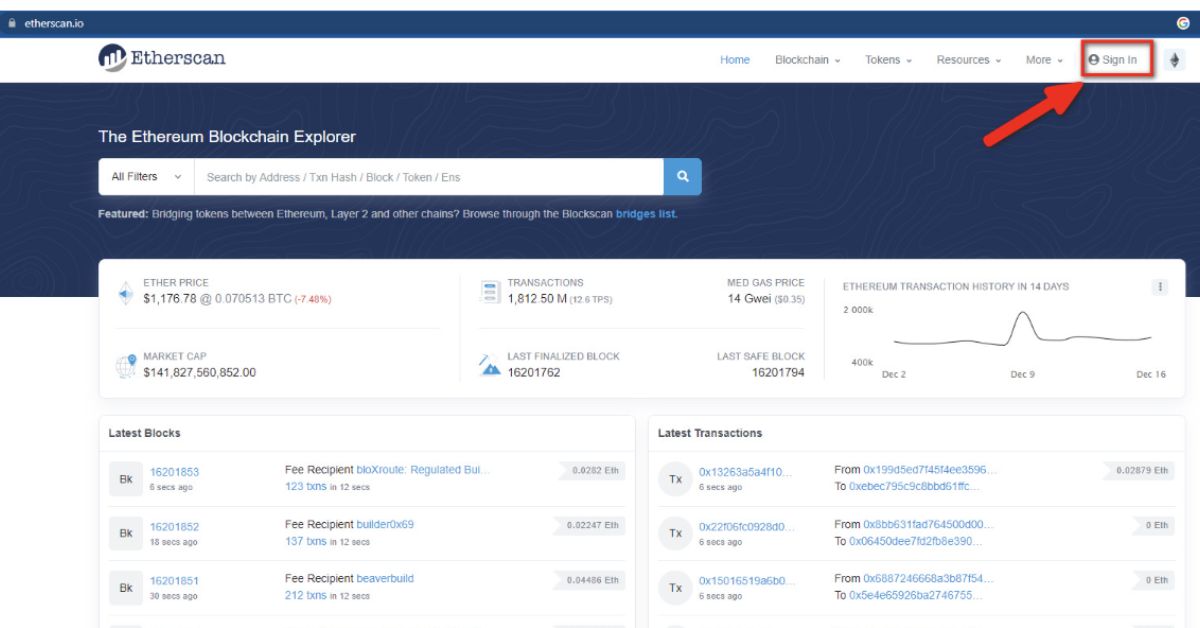Click the ether price $1,176.78 value
The width and height of the screenshot is (1200, 628).
171,299
